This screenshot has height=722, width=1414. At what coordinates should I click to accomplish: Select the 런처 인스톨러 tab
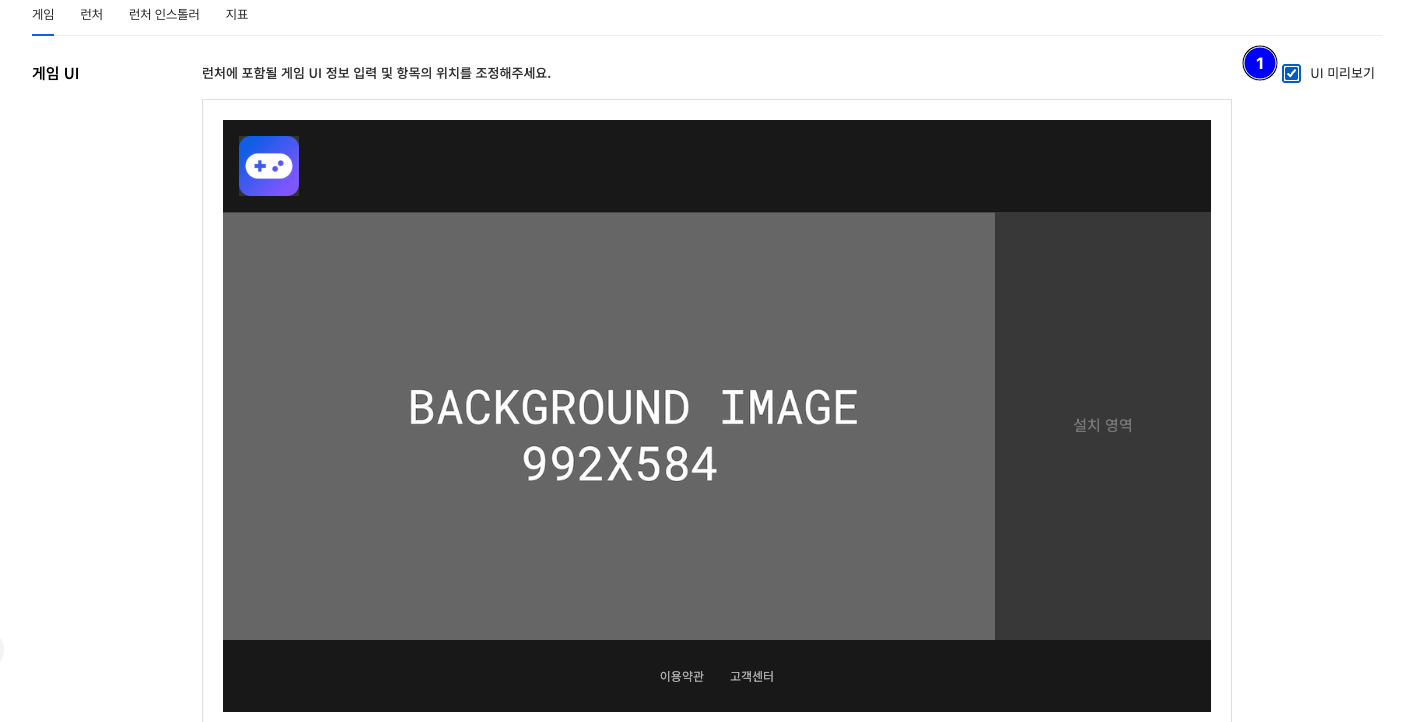click(164, 15)
